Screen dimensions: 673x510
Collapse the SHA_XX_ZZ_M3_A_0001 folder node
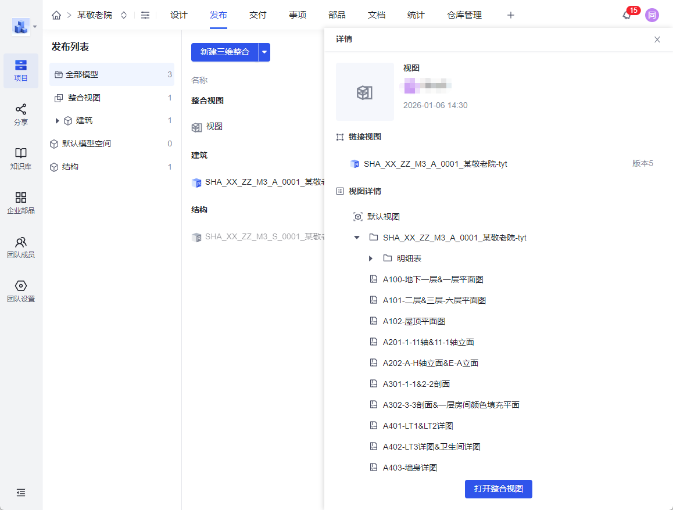357,238
